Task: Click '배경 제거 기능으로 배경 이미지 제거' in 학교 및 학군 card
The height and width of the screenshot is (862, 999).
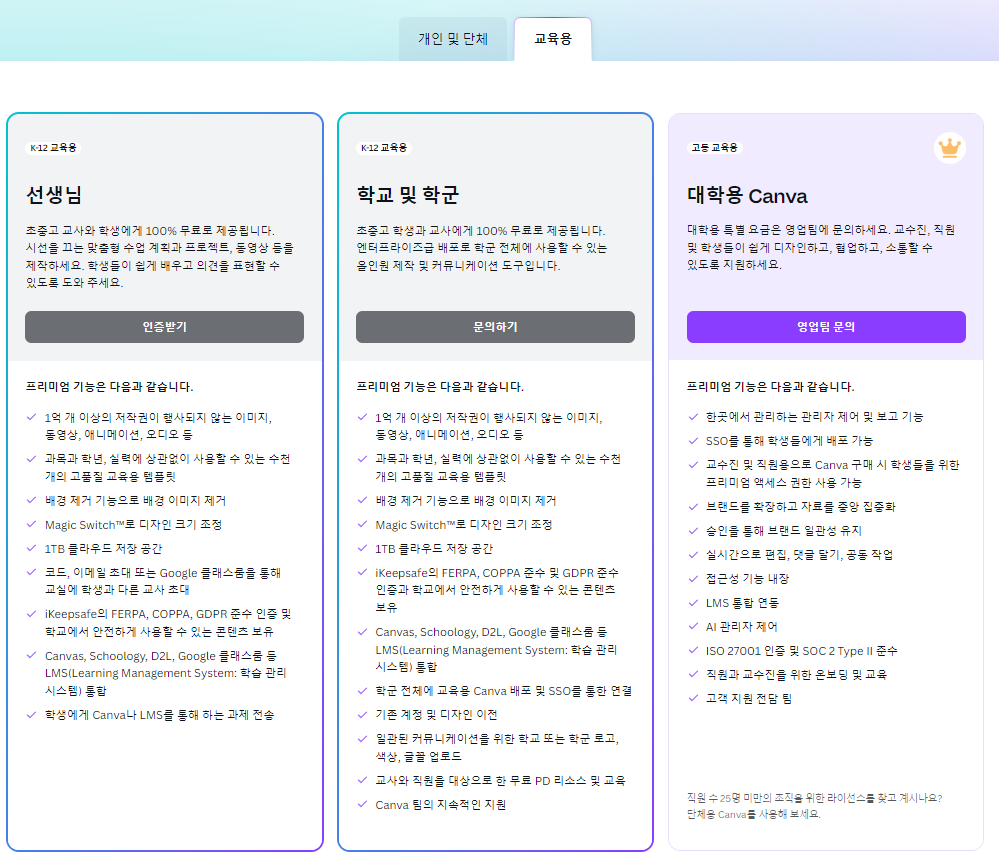Action: tap(466, 501)
